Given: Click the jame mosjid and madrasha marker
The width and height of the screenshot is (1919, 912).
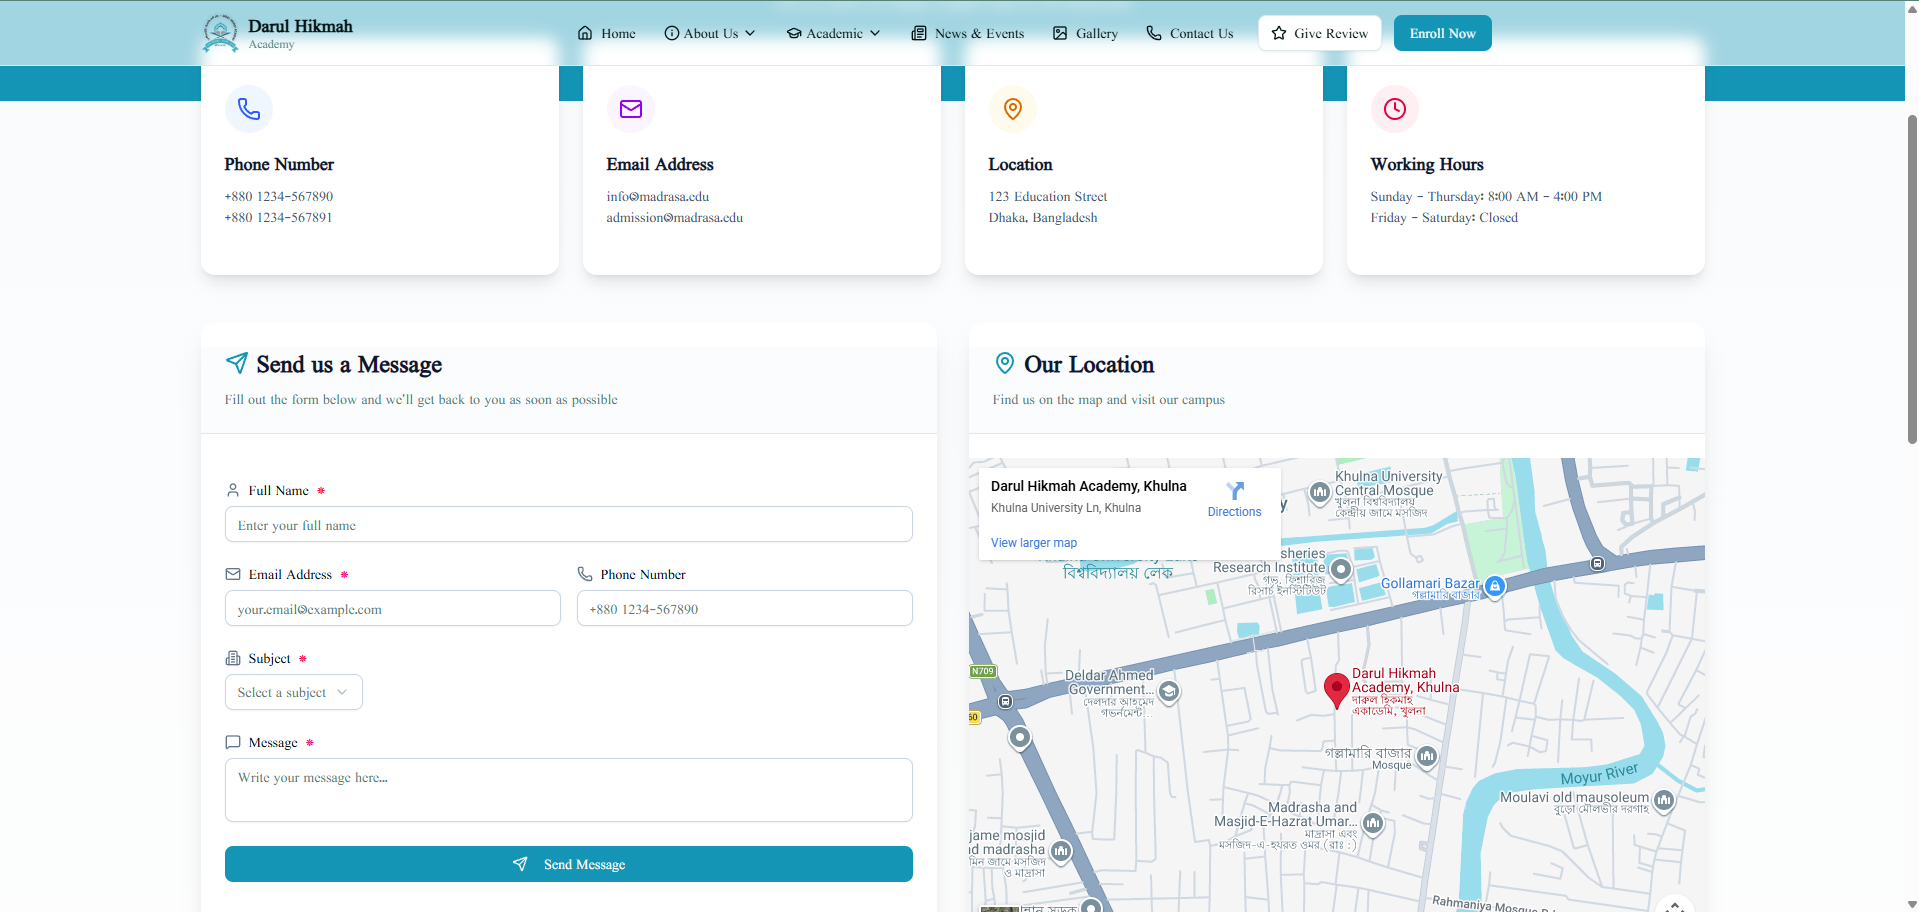Looking at the screenshot, I should coord(1061,851).
